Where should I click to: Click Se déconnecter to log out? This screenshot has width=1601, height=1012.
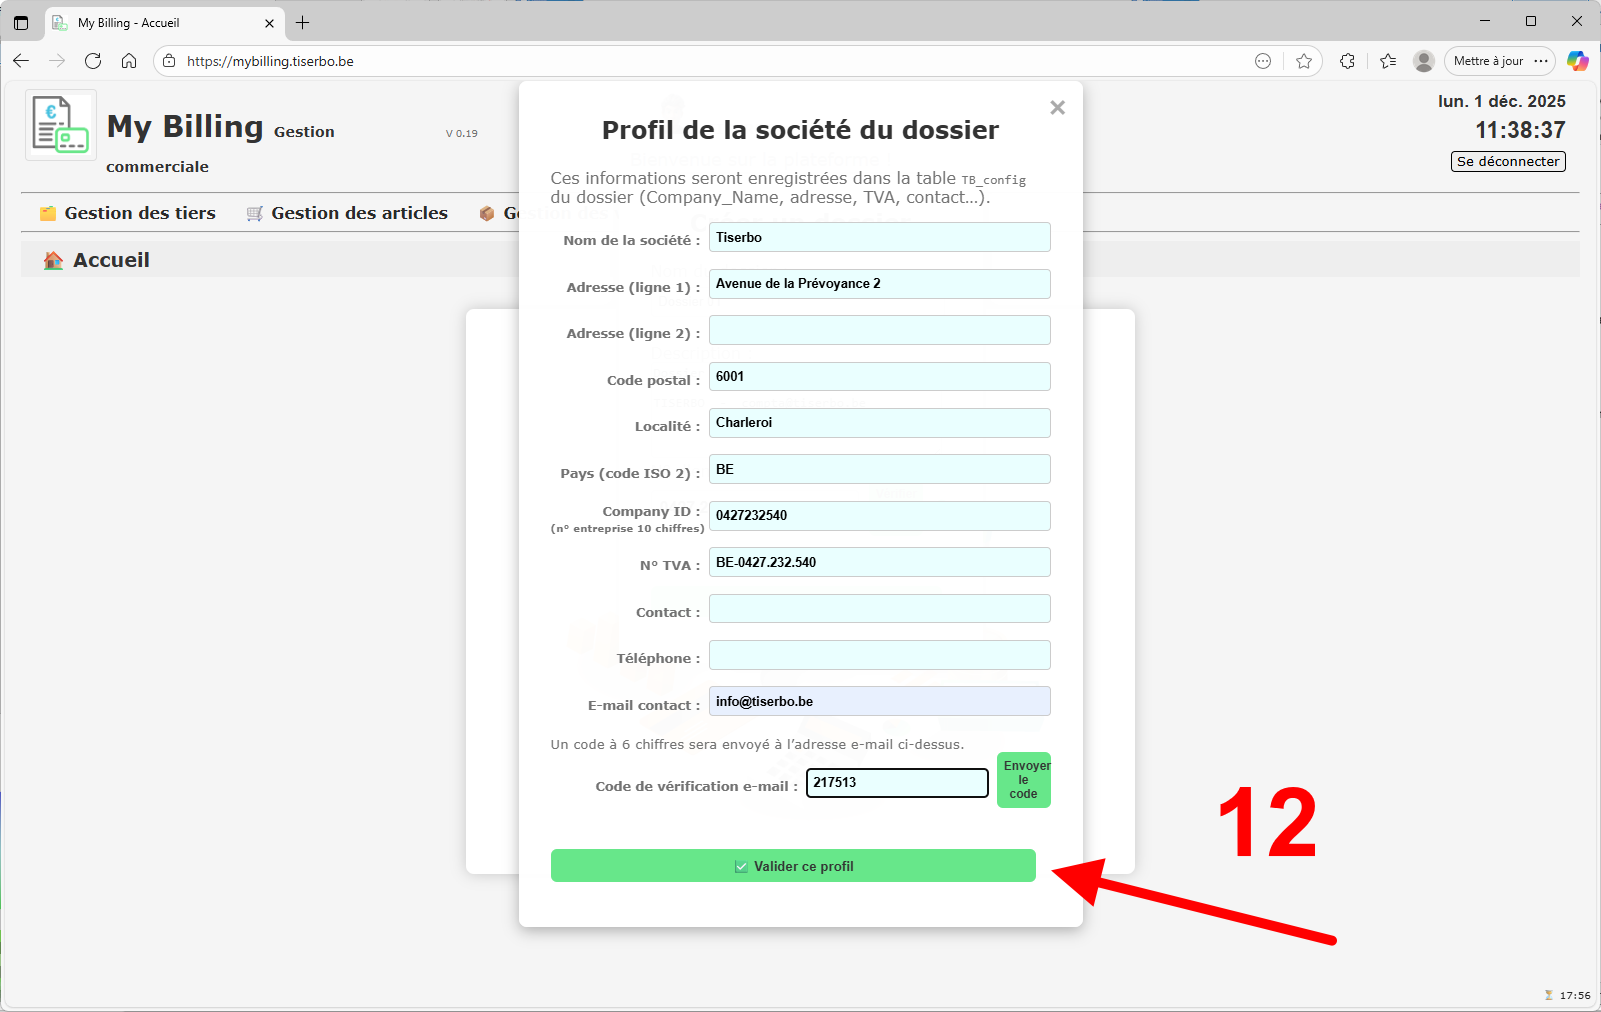click(x=1507, y=161)
